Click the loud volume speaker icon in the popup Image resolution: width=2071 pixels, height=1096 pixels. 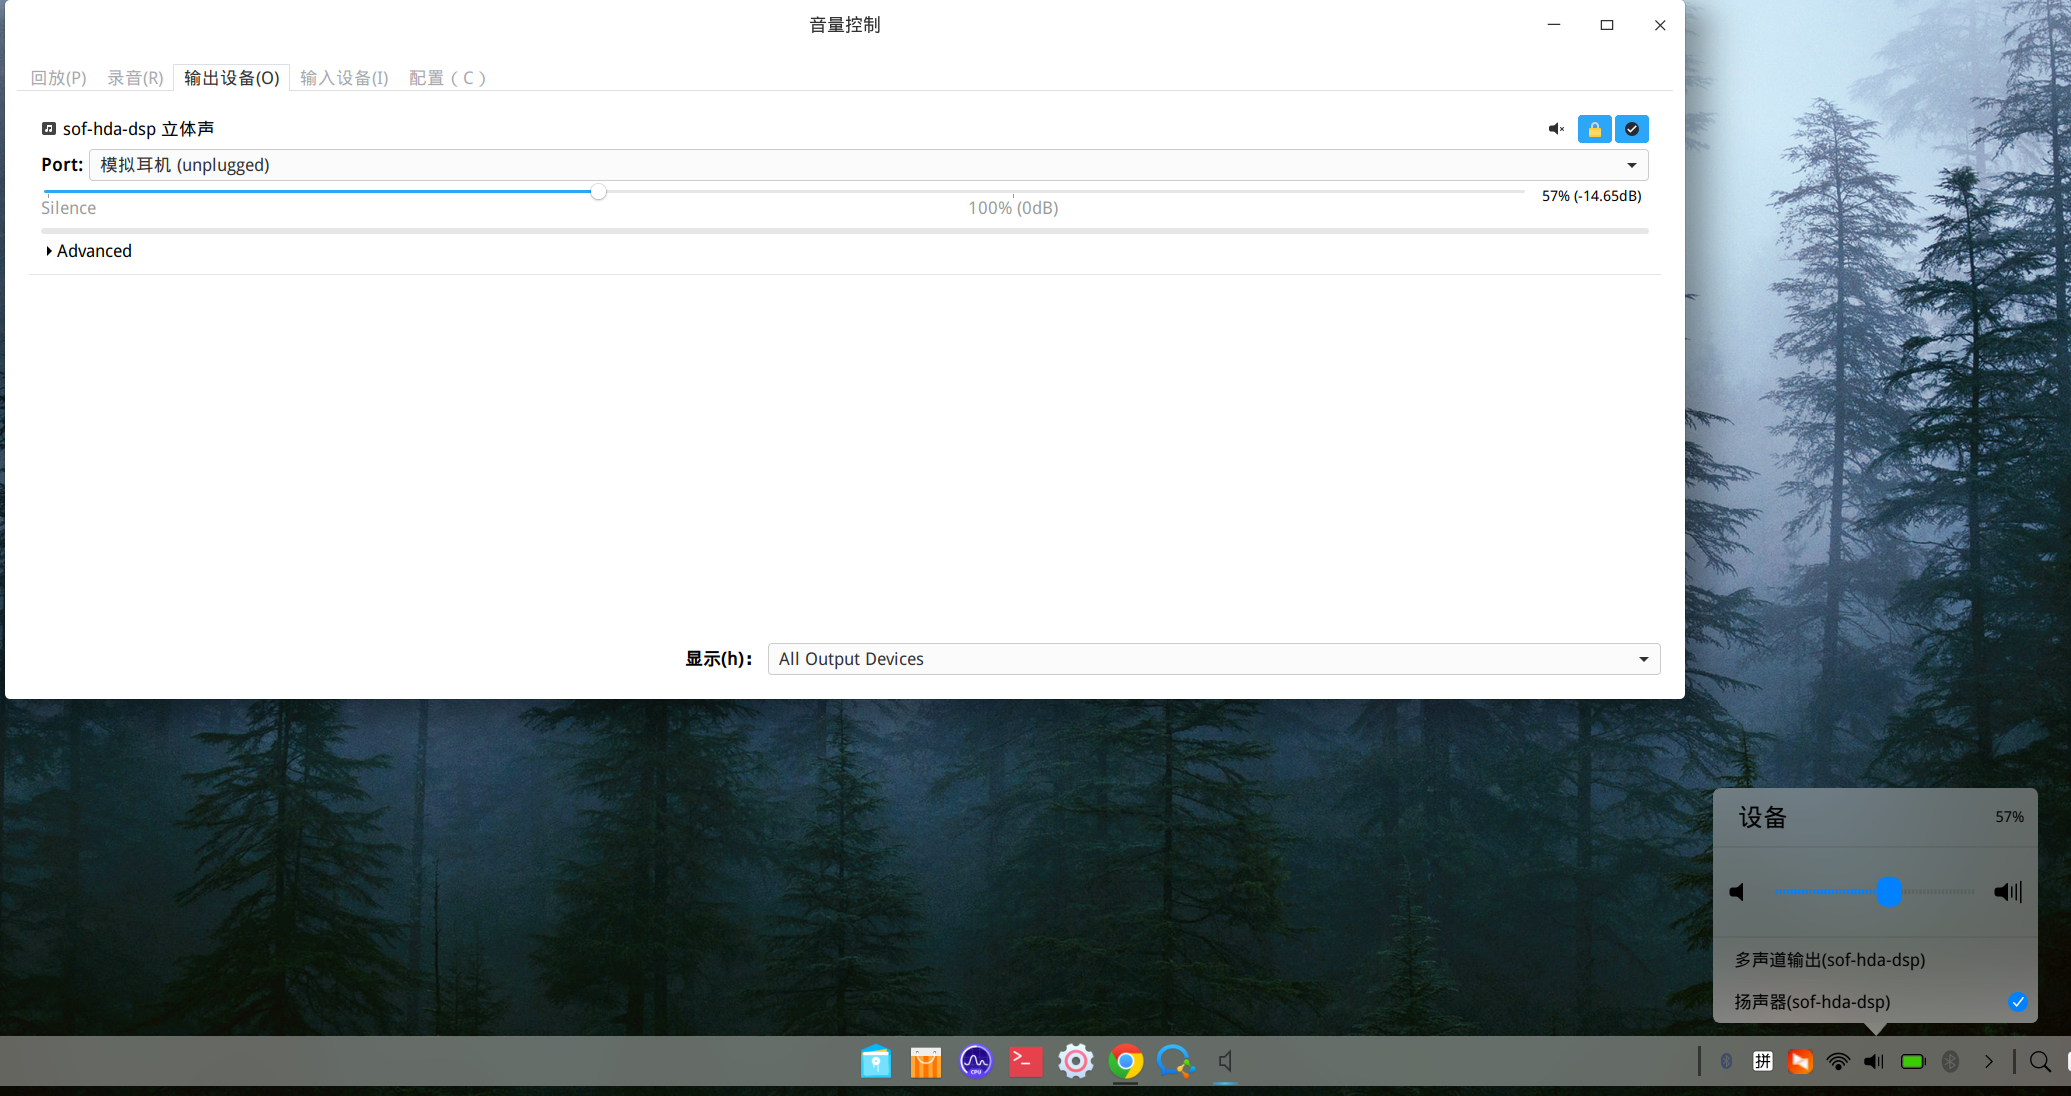[x=2007, y=892]
